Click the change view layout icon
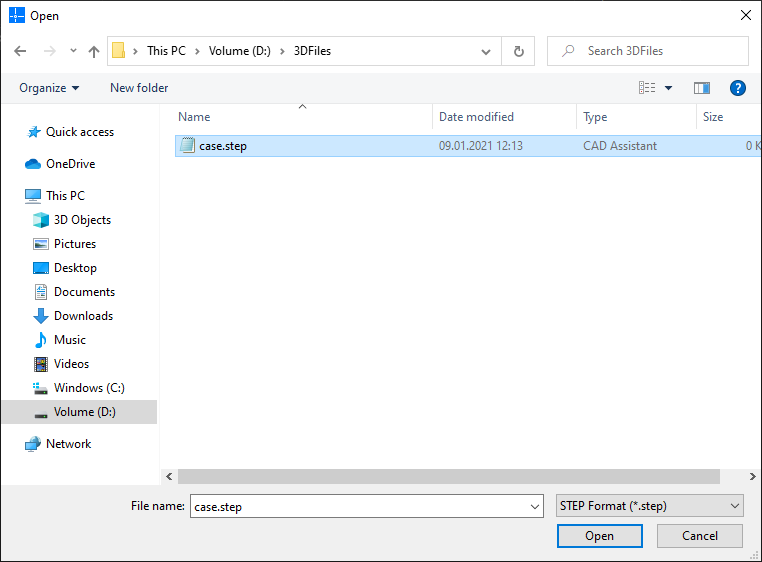Screen dimensions: 762x562 647,88
